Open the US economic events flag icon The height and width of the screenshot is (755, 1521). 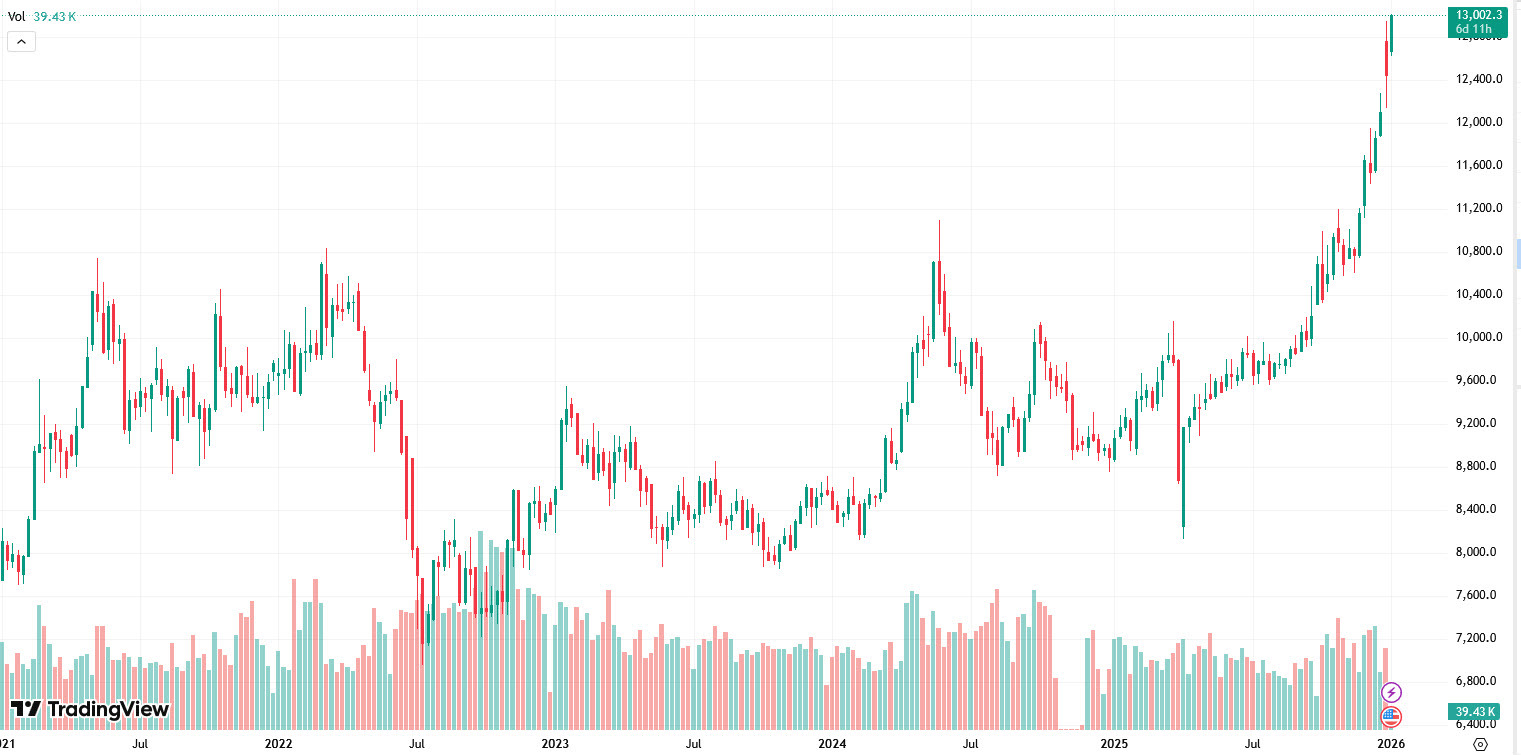pos(1393,716)
